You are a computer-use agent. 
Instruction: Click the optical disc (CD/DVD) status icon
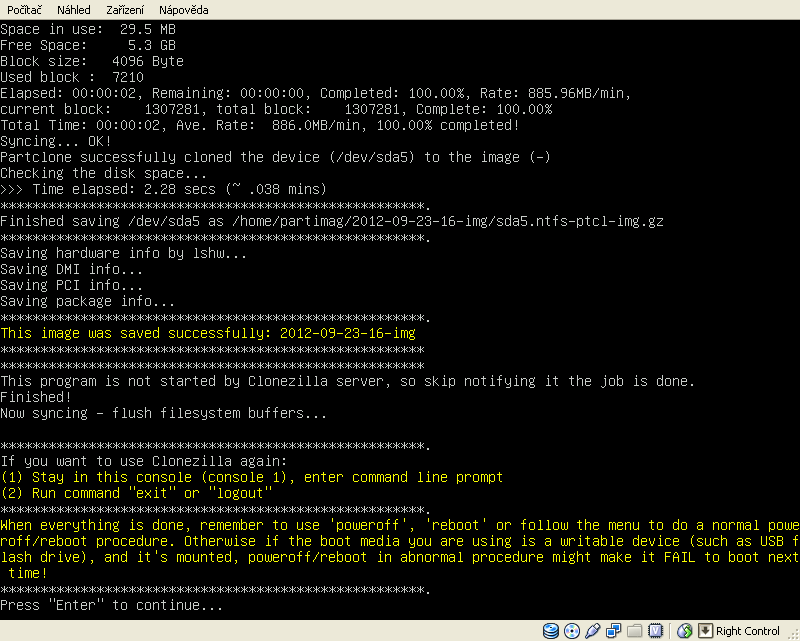tap(571, 631)
